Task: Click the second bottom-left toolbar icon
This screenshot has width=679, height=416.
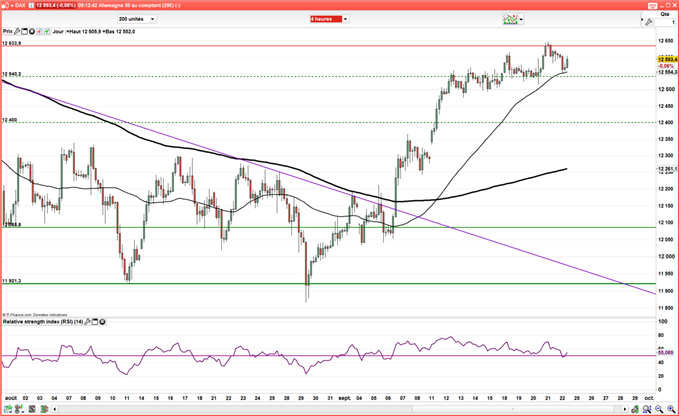Action: pyautogui.click(x=19, y=409)
